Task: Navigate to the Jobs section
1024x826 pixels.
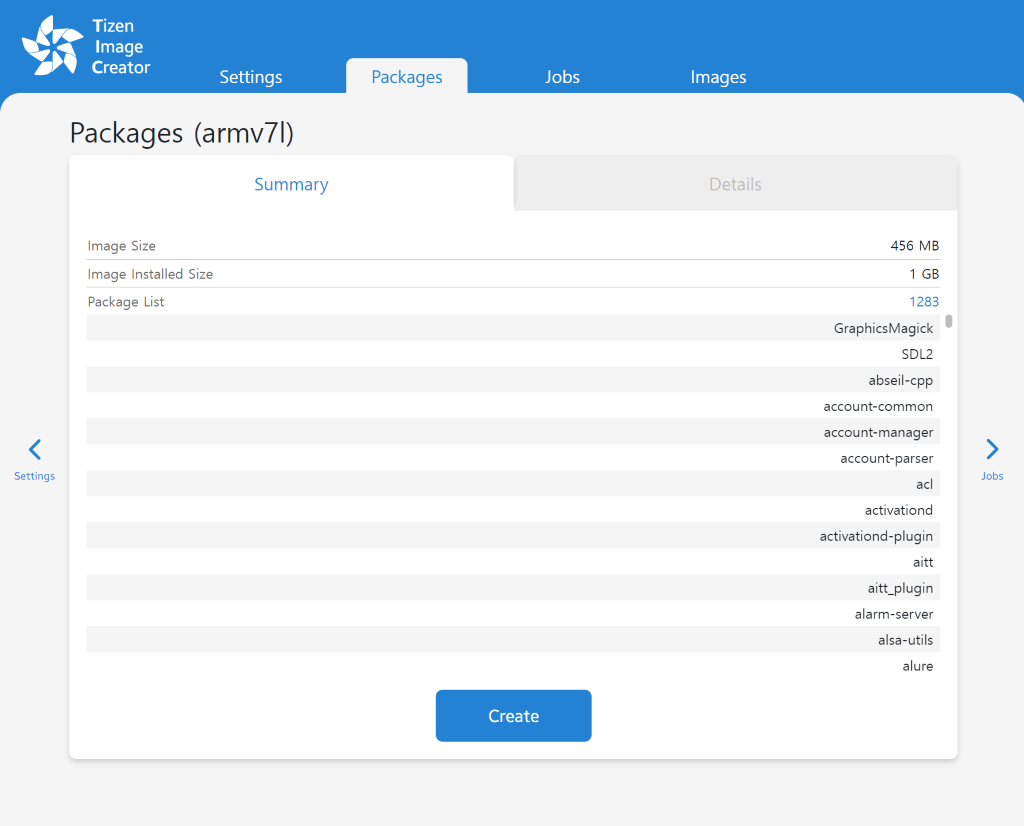Action: pos(562,76)
